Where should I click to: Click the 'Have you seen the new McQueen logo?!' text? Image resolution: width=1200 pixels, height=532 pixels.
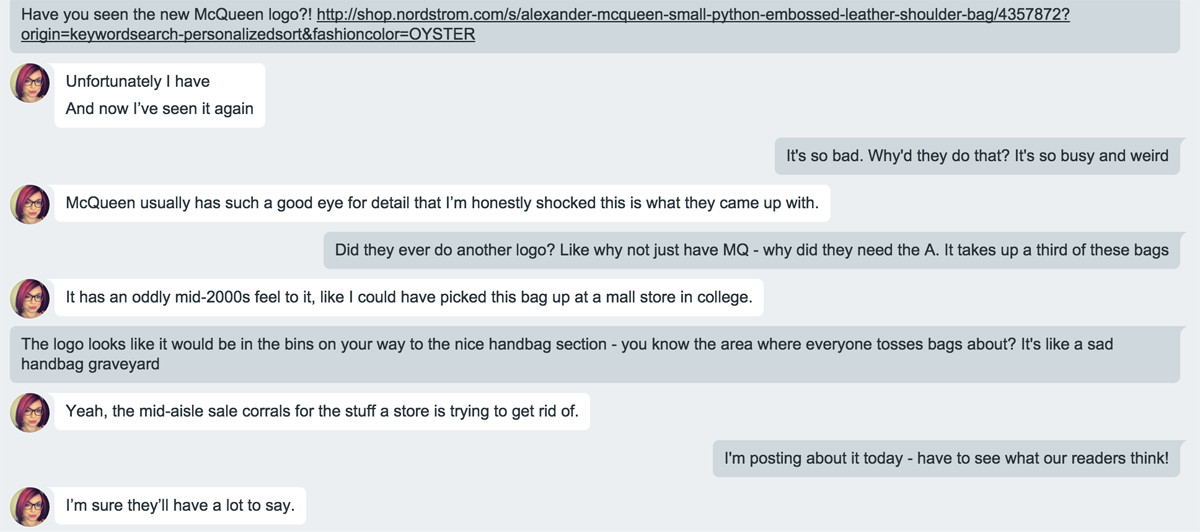tap(167, 15)
